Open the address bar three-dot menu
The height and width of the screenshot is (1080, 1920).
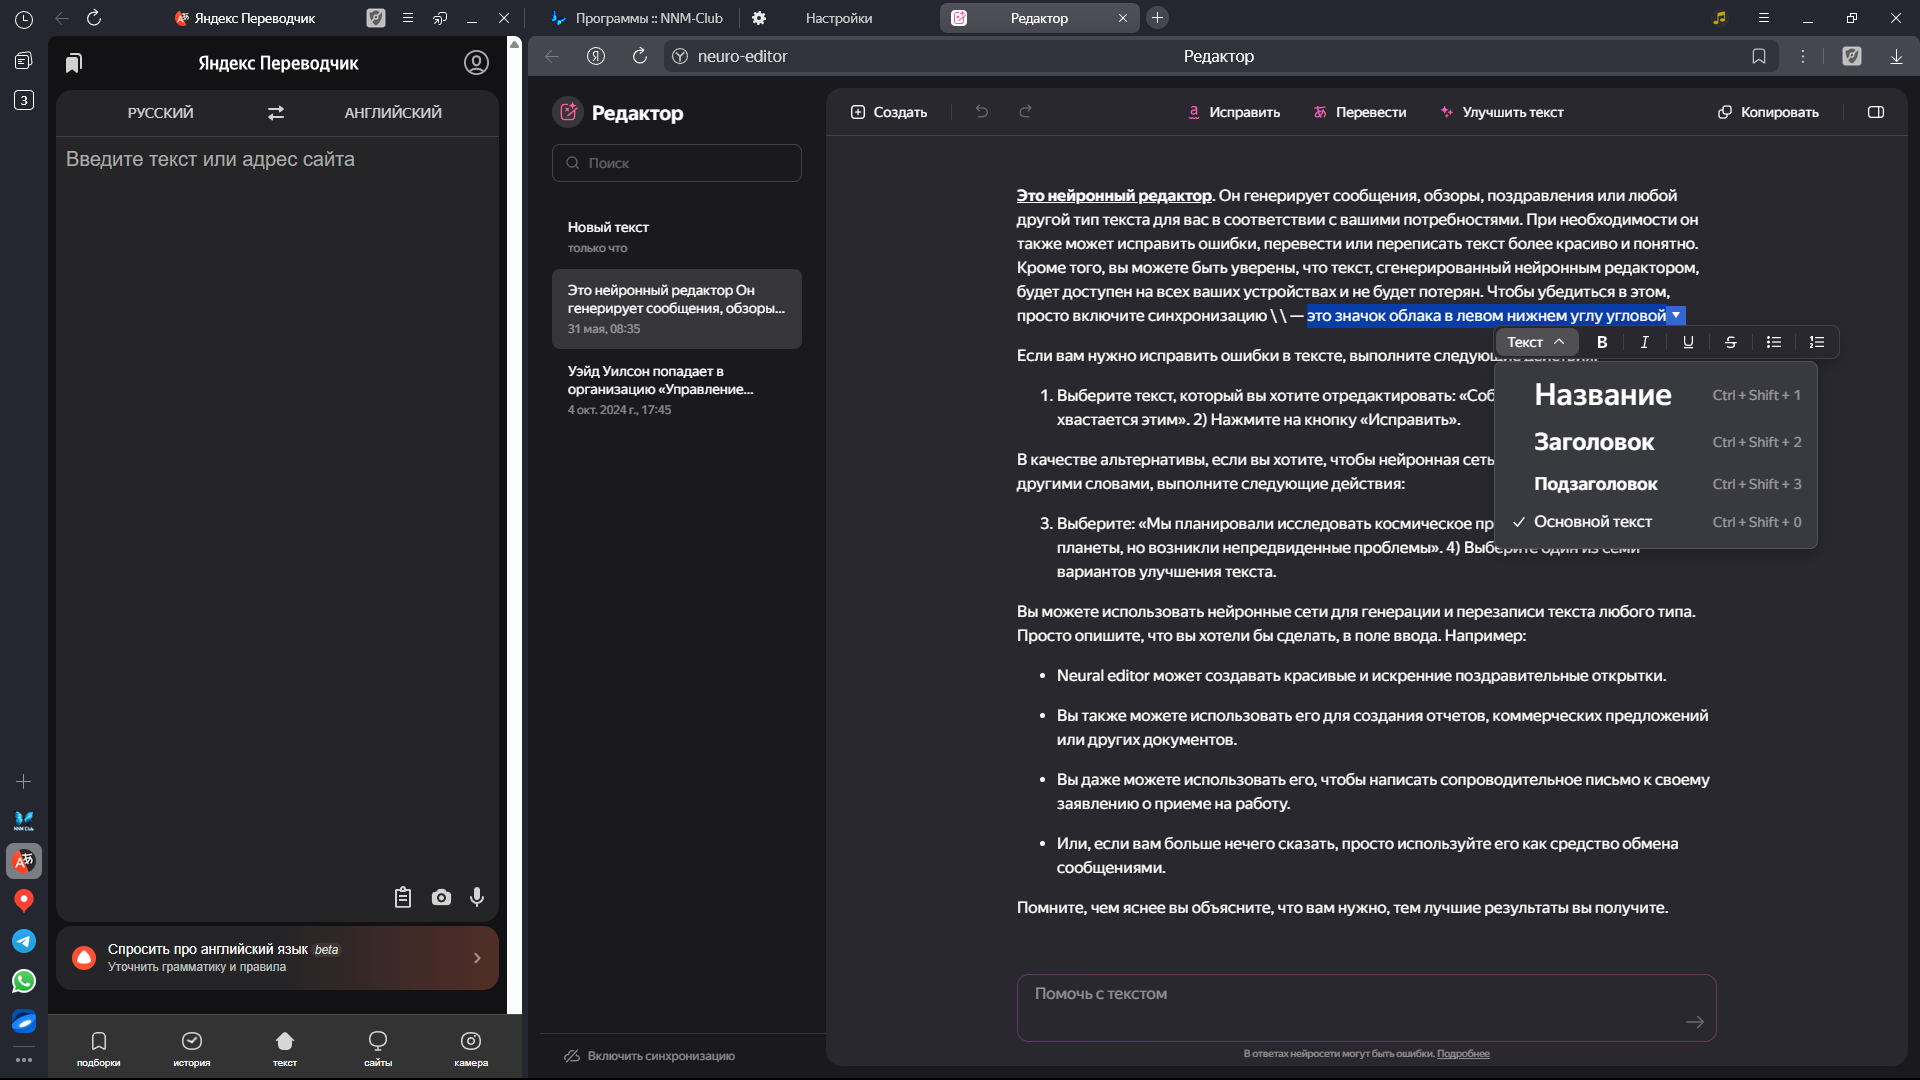tap(1803, 56)
